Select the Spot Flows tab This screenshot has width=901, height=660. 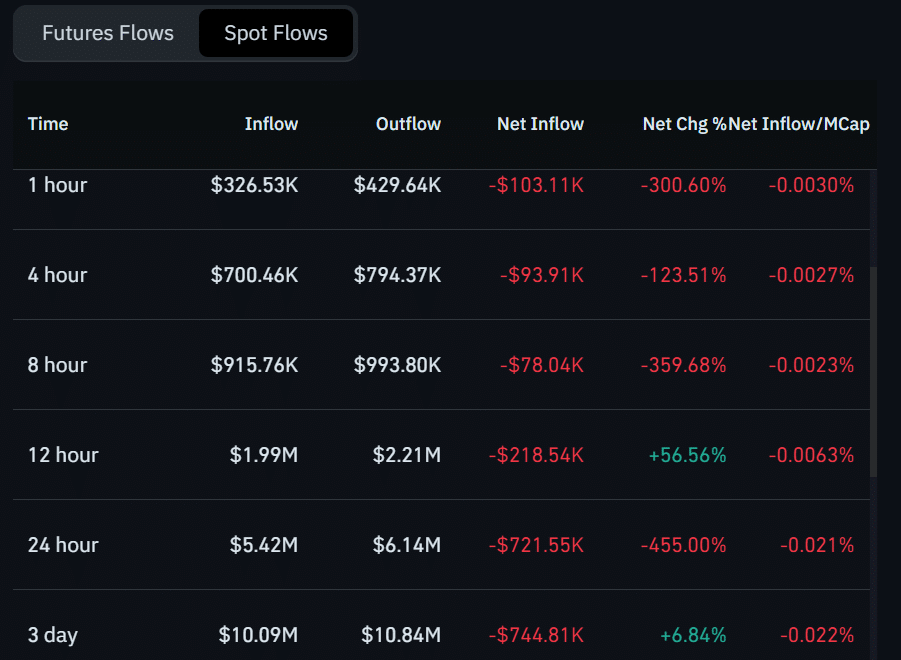[276, 33]
